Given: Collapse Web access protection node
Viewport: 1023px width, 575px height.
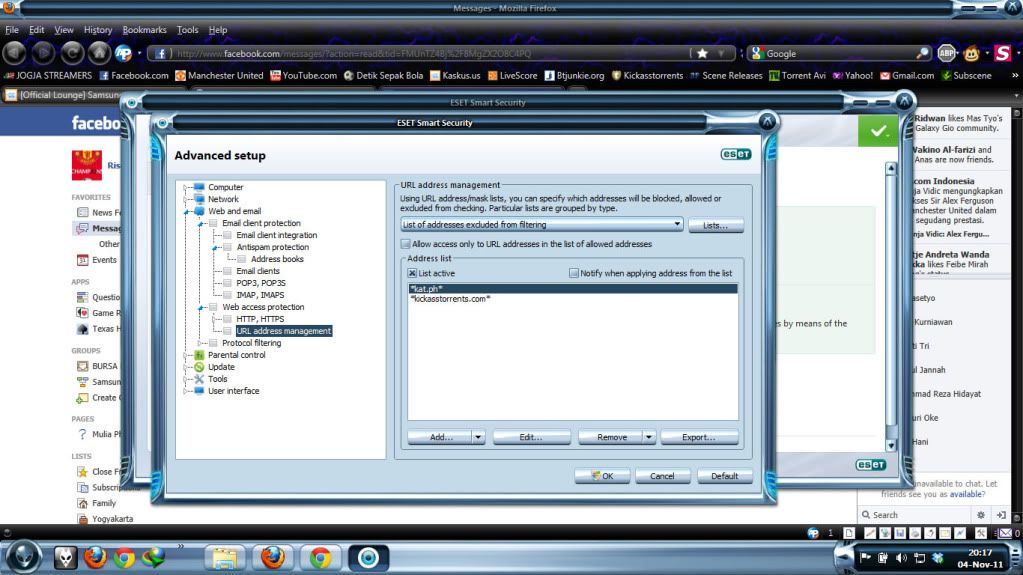Looking at the screenshot, I should (201, 307).
